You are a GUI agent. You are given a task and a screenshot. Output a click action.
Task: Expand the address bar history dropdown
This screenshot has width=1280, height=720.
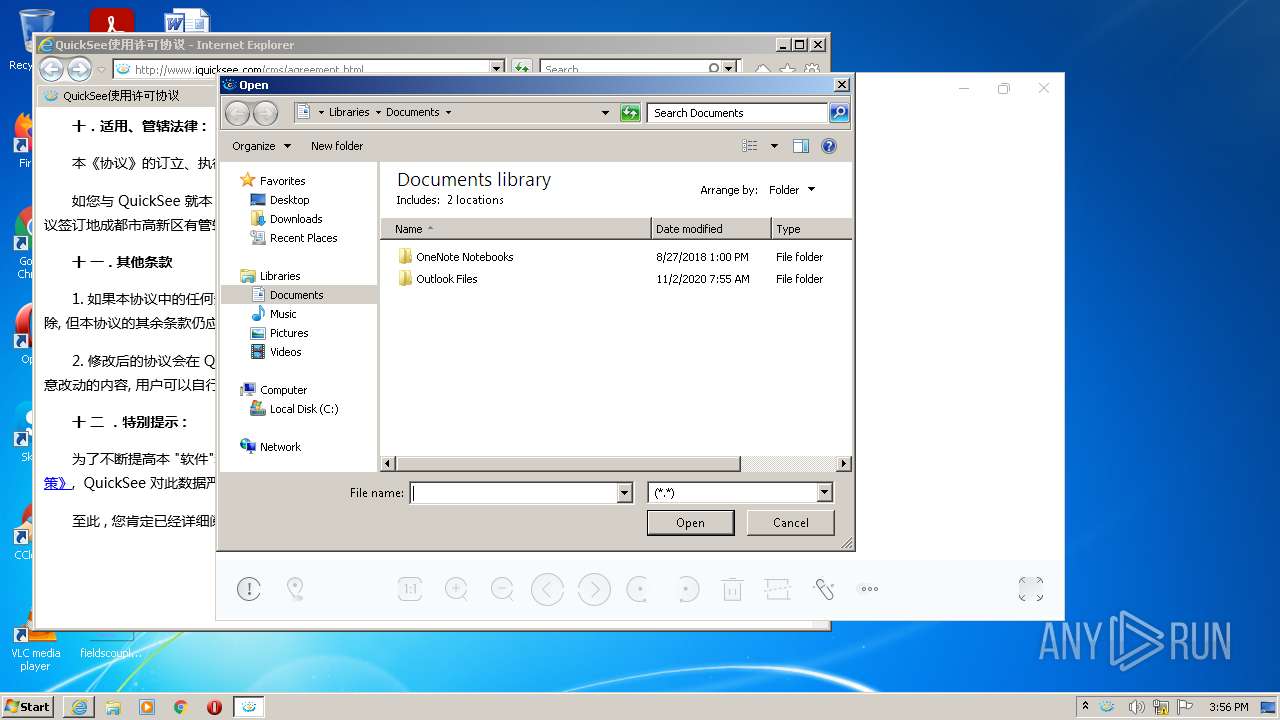click(x=605, y=113)
